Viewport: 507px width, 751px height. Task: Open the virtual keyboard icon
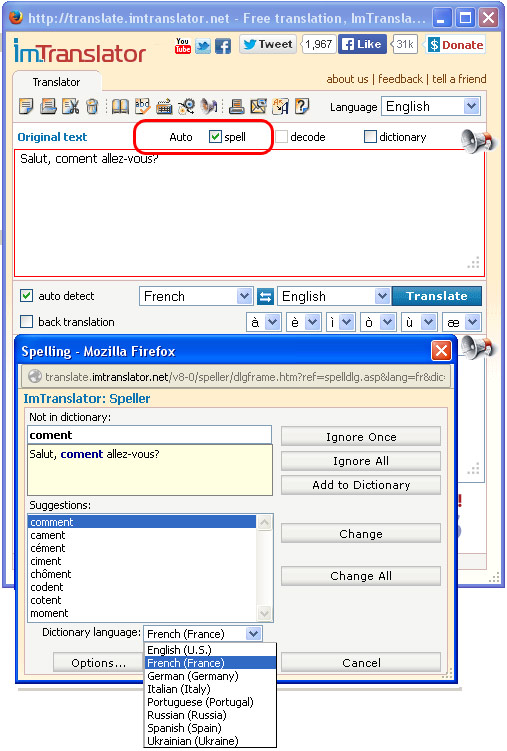[x=164, y=106]
